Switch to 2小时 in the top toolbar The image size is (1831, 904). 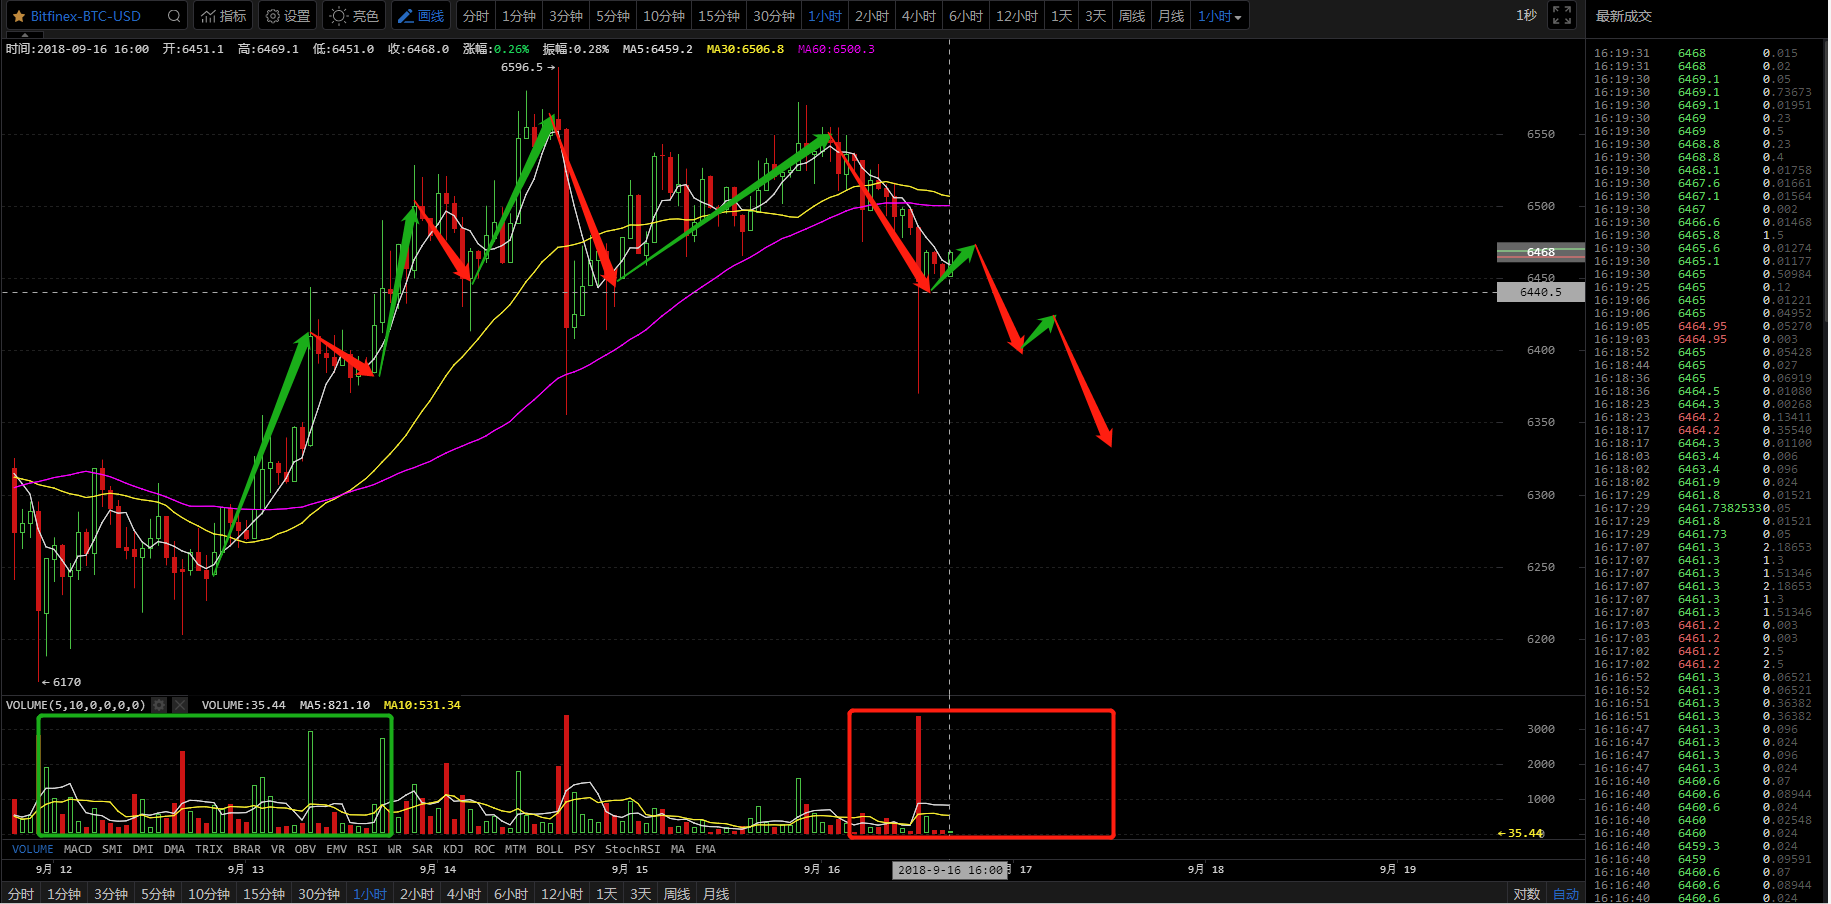coord(872,16)
